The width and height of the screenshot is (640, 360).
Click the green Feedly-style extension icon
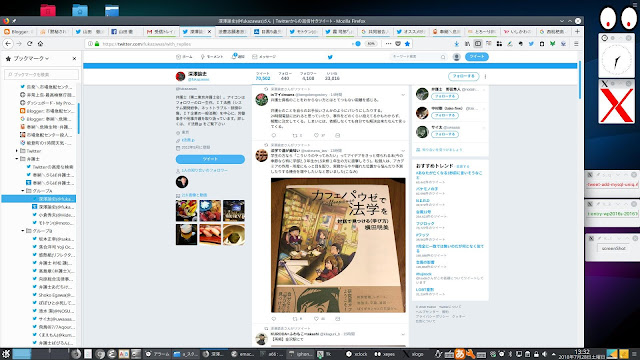pyautogui.click(x=552, y=44)
